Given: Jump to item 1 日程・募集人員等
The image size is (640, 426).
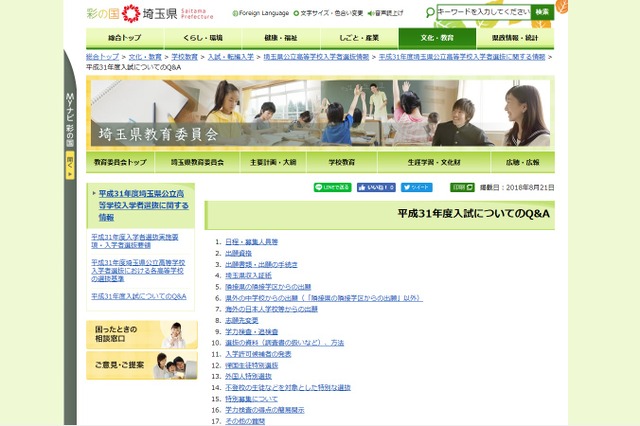Looking at the screenshot, I should click(x=251, y=242).
